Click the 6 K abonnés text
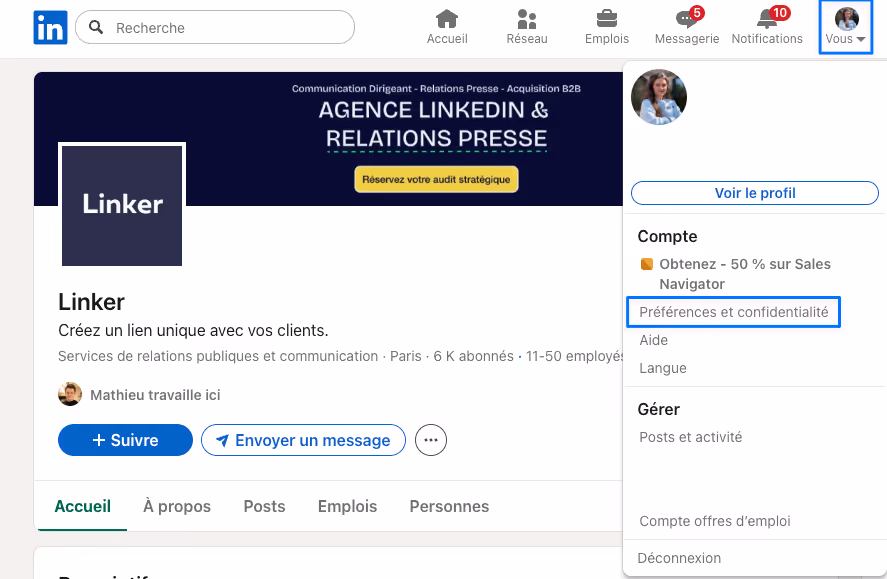Viewport: 887px width, 579px height. pyautogui.click(x=473, y=356)
